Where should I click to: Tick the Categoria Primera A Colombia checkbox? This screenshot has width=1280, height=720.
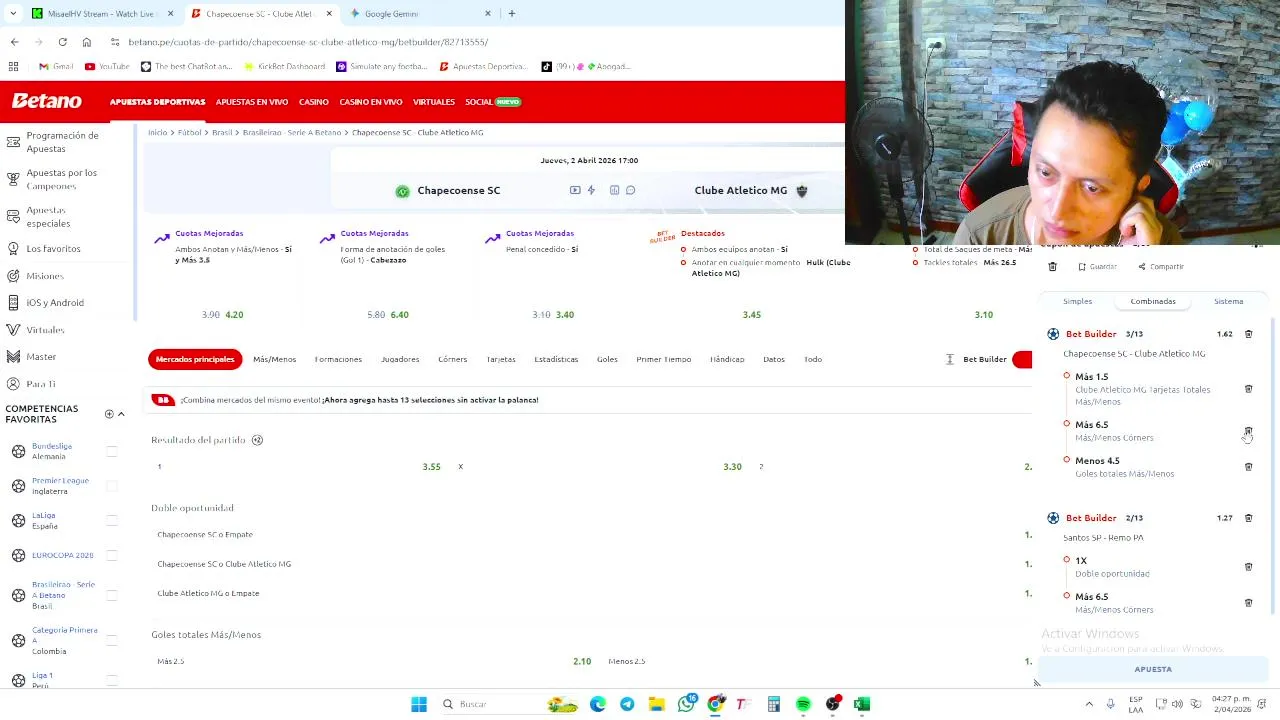pos(112,641)
